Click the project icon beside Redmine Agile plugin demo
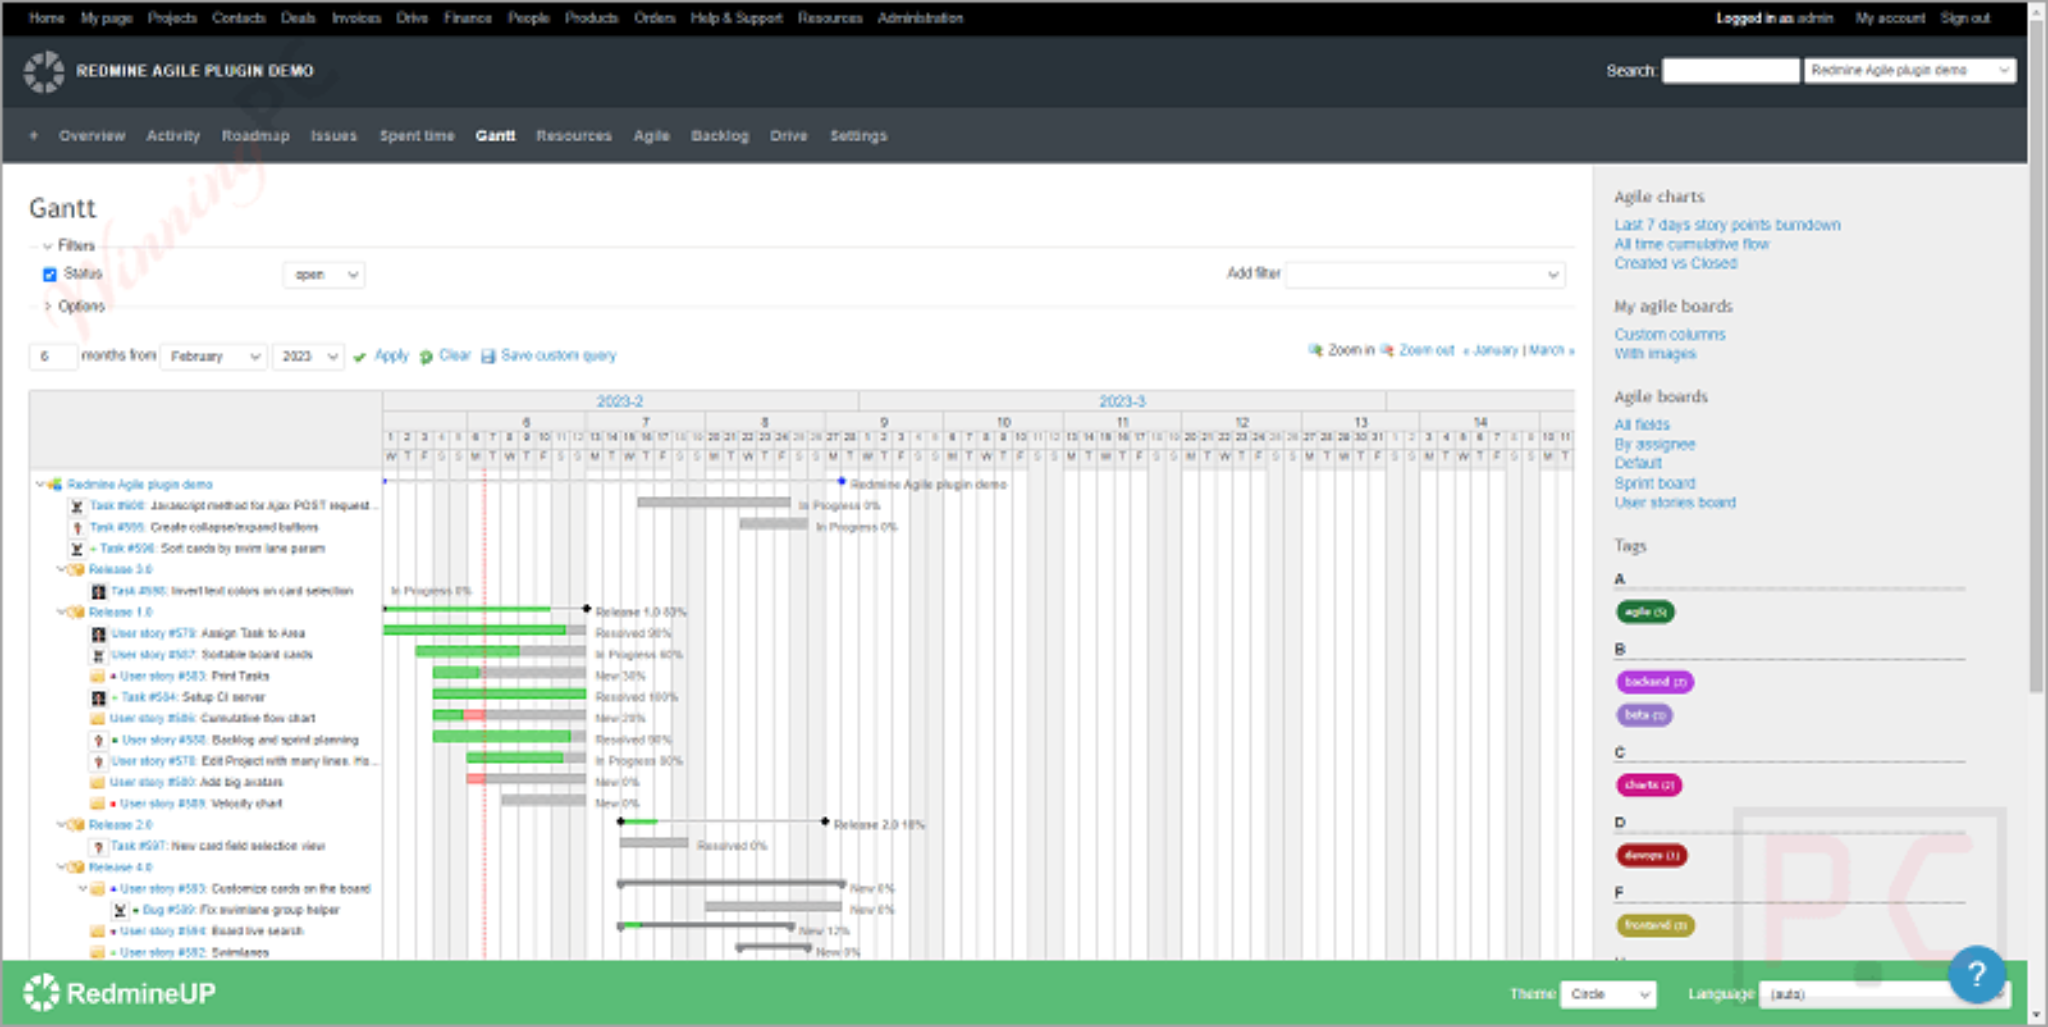Viewport: 2048px width, 1027px height. (56, 484)
